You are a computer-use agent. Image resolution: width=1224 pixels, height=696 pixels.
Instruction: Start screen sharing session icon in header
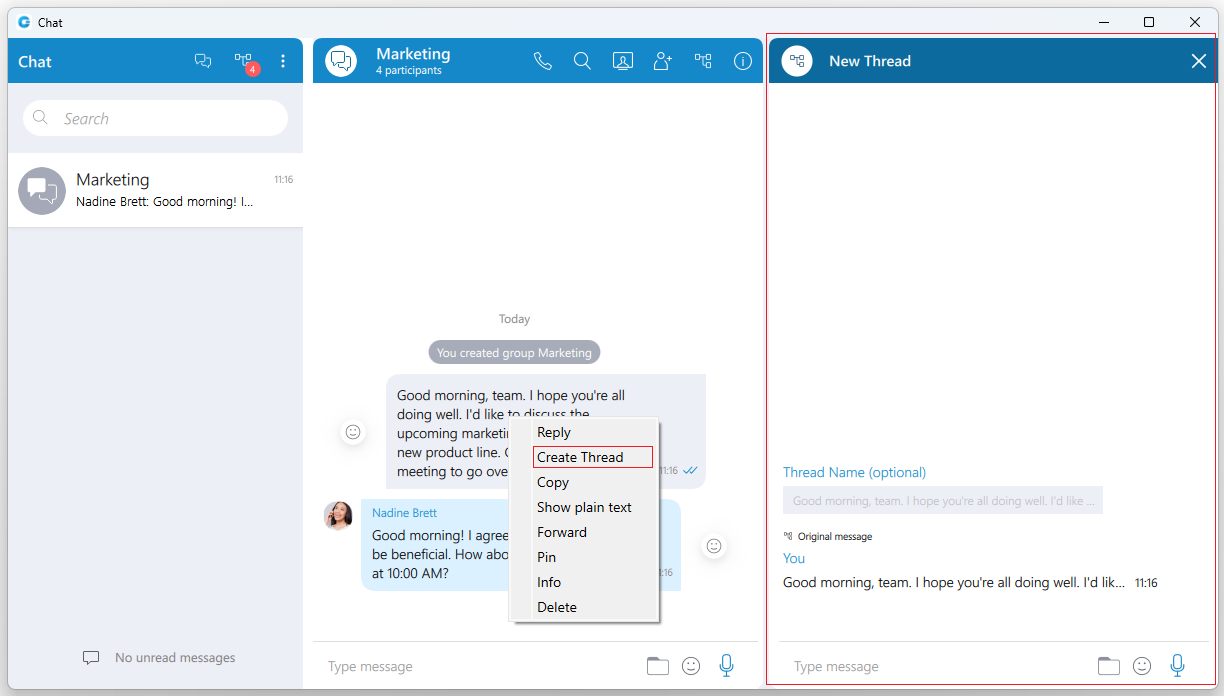(623, 61)
